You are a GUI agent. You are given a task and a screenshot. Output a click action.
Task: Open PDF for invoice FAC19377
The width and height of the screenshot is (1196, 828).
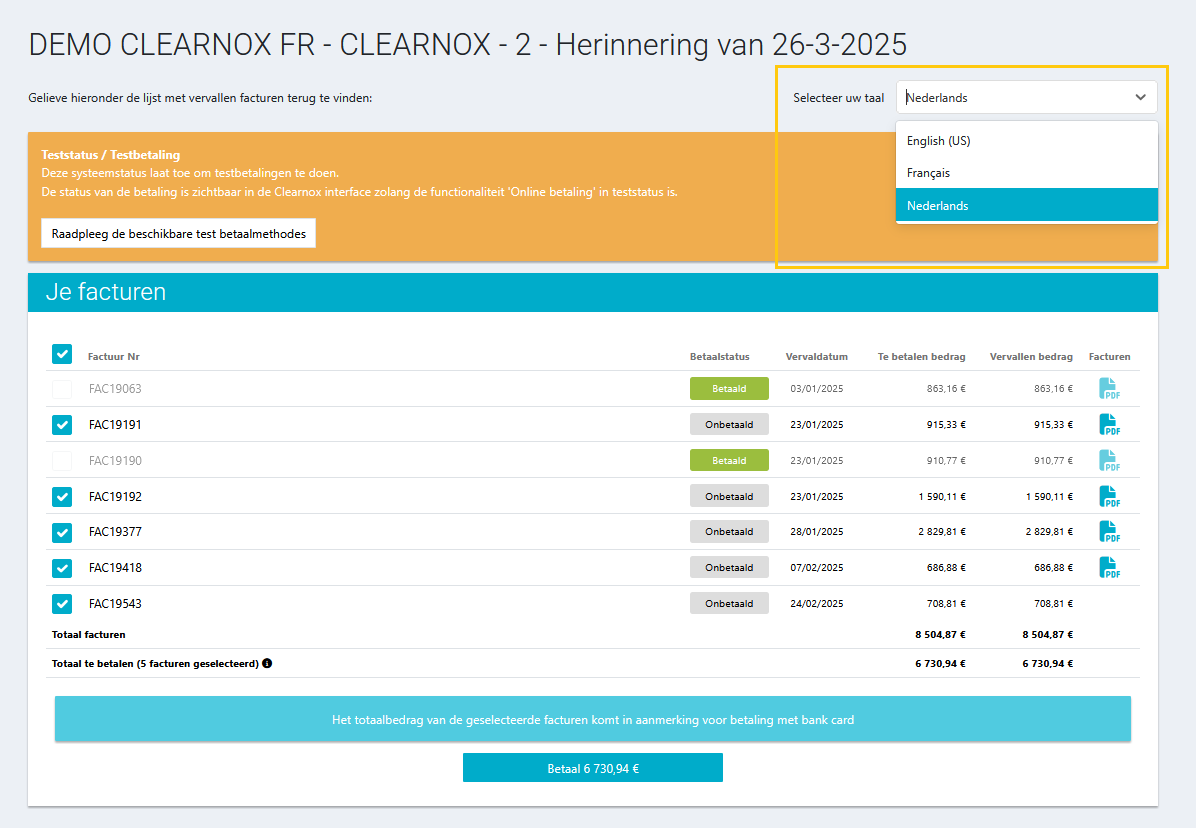coord(1109,532)
